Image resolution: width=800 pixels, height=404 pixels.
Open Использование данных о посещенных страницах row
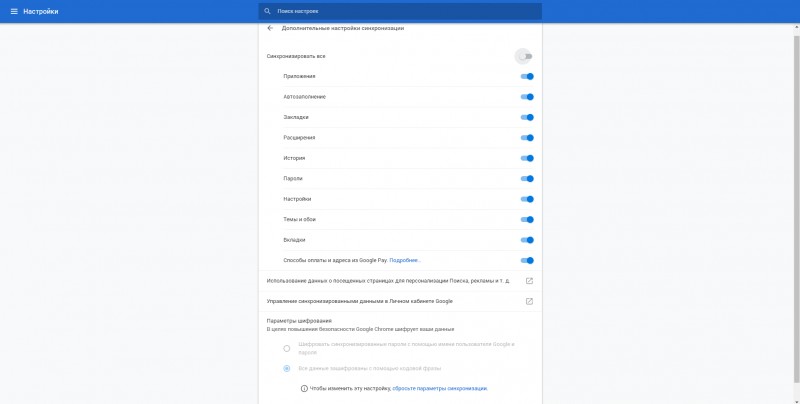click(400, 281)
